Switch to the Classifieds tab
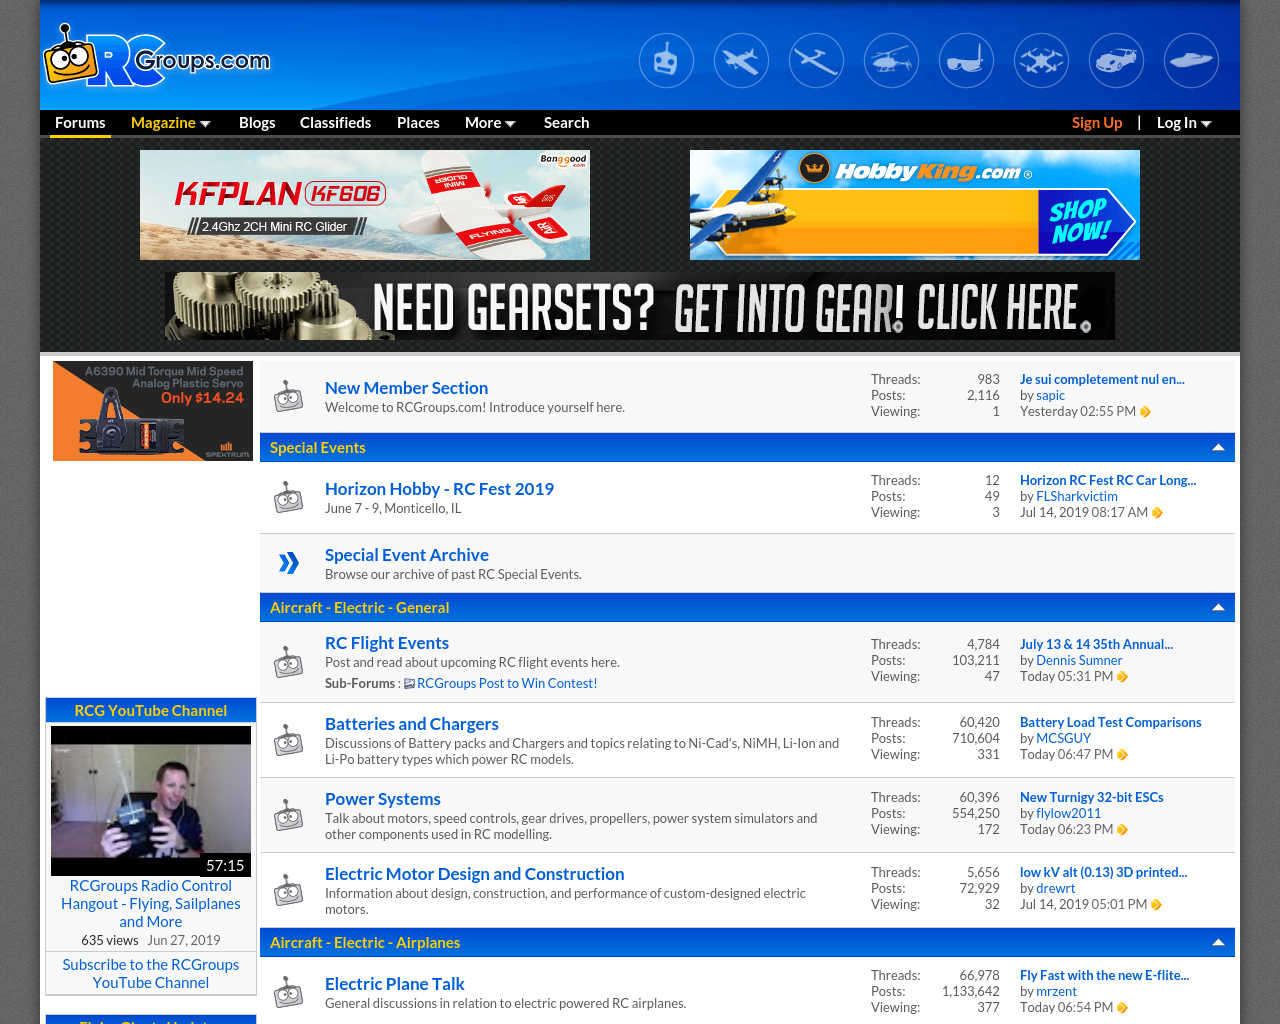The image size is (1280, 1024). click(335, 122)
